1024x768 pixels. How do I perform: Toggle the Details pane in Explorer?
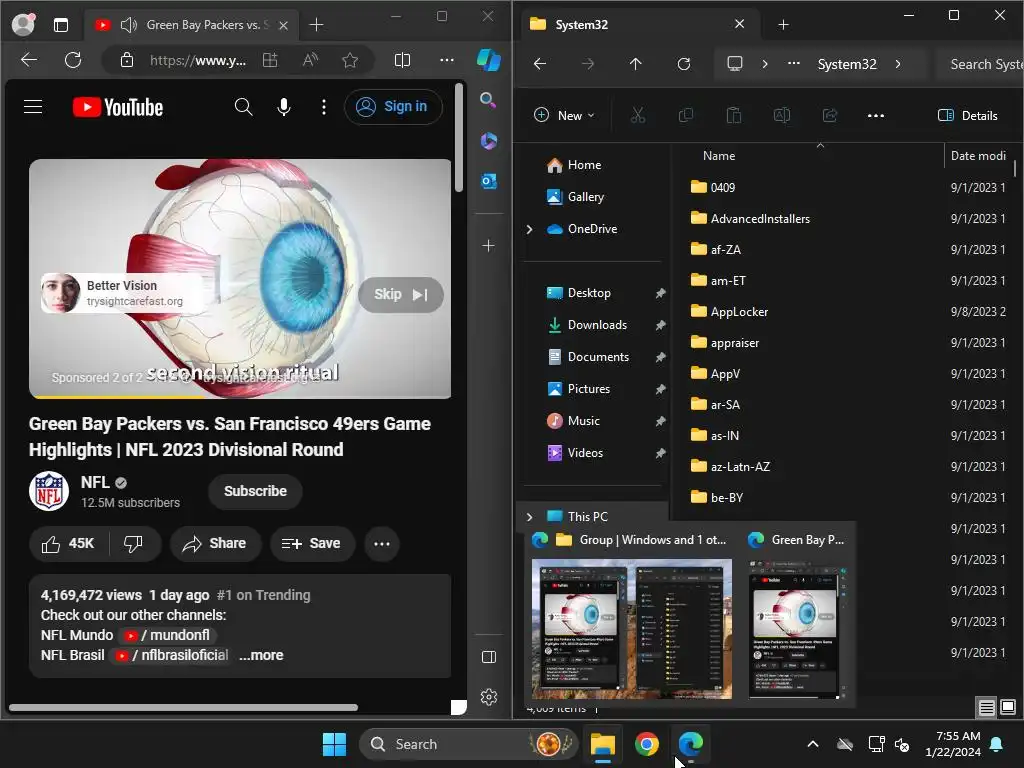tap(967, 116)
